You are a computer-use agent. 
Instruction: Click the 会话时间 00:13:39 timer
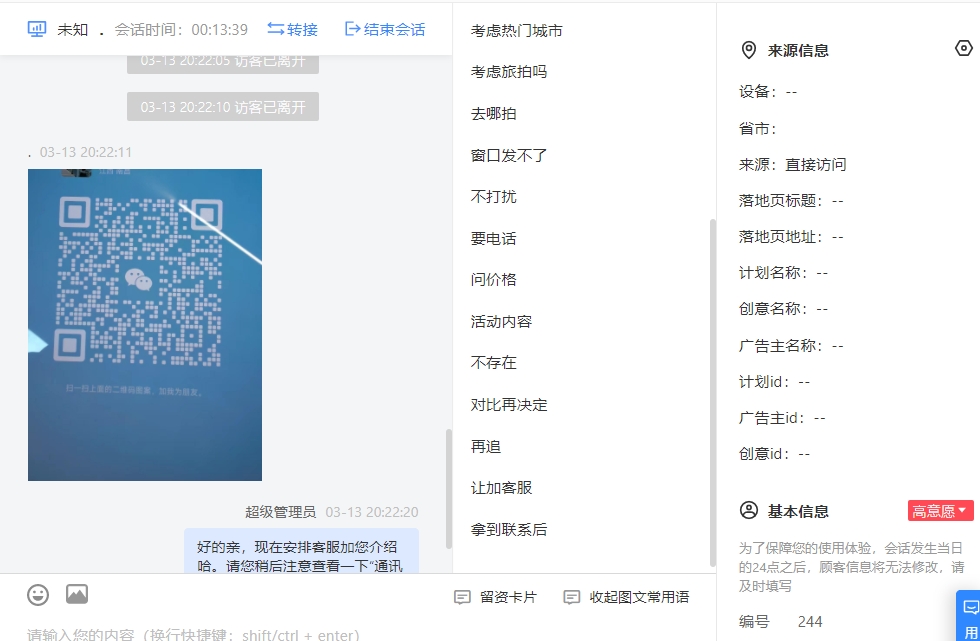tap(181, 29)
